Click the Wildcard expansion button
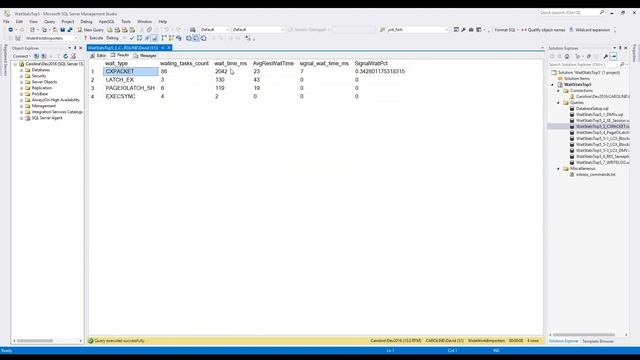Viewport: 640px width, 360px height. click(x=589, y=30)
